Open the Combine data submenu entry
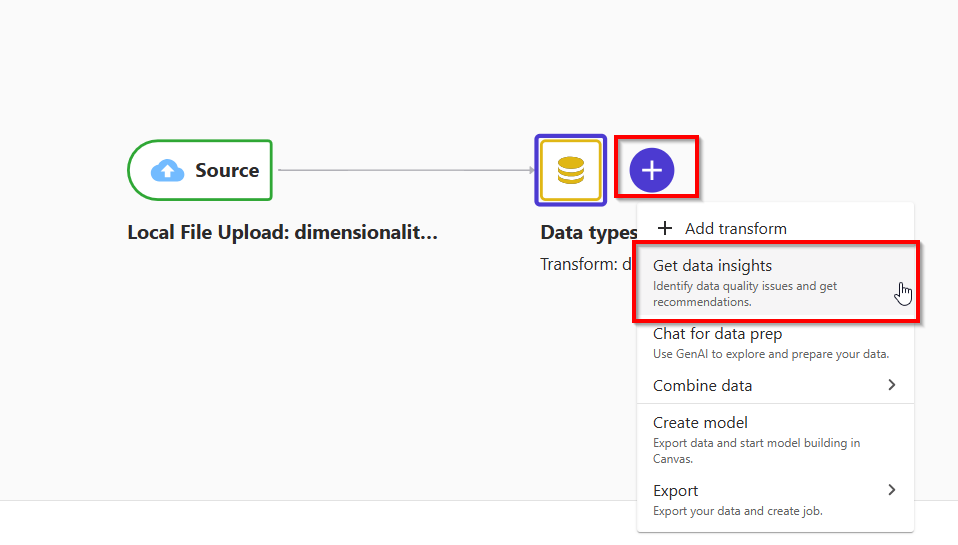Image resolution: width=958 pixels, height=545 pixels. (702, 386)
